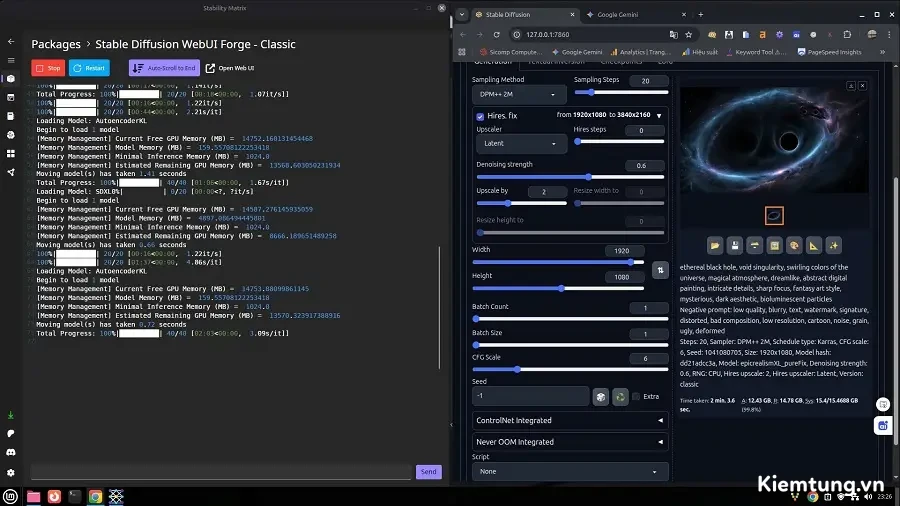This screenshot has height=506, width=900.
Task: Send to inpaint palette icon
Action: [x=794, y=246]
